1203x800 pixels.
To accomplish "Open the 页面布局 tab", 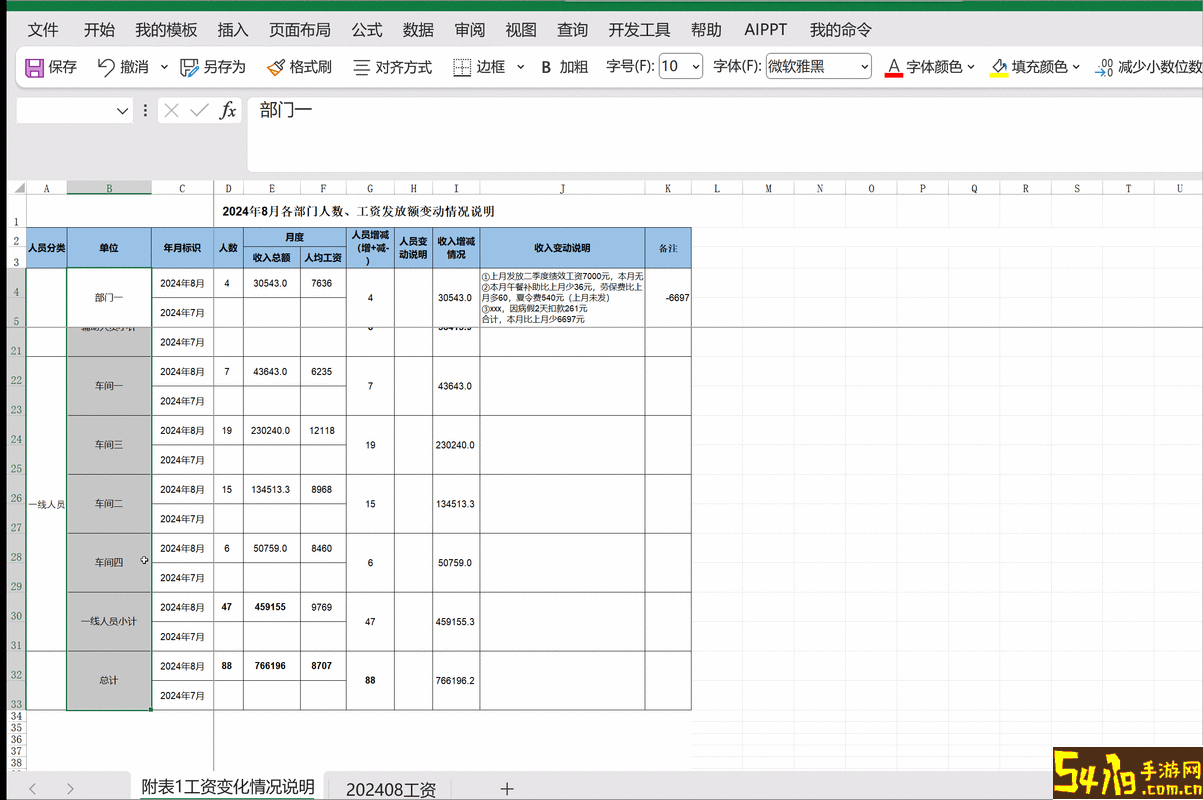I will [x=300, y=30].
